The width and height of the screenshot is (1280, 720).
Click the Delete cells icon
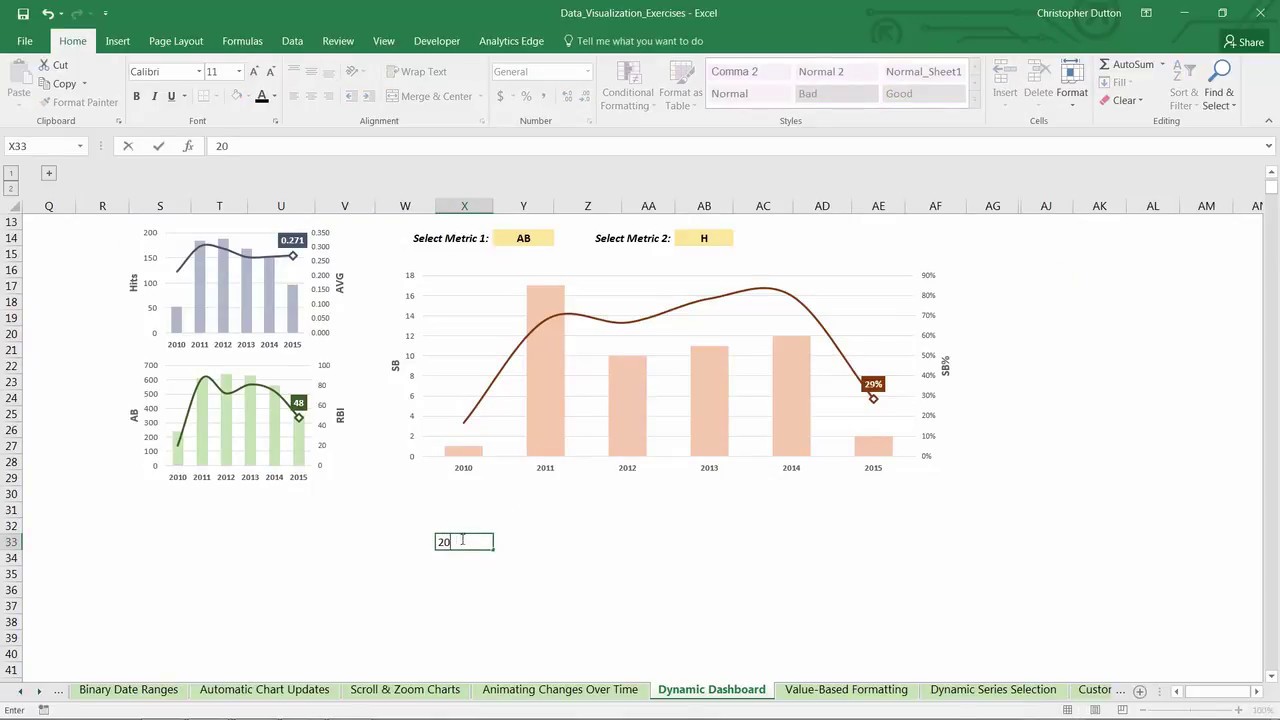pos(1038,80)
